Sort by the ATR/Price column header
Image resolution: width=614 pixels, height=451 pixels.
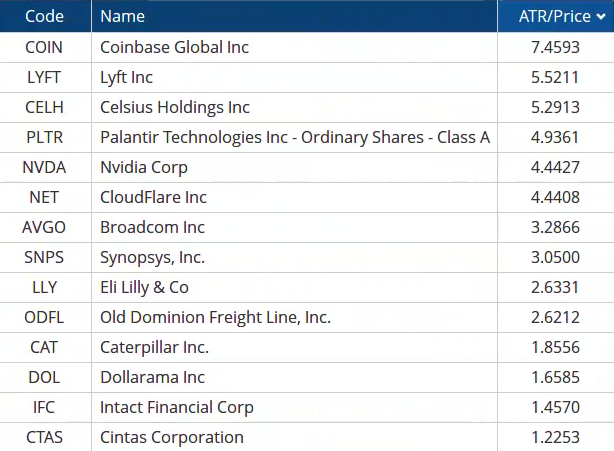click(x=555, y=16)
